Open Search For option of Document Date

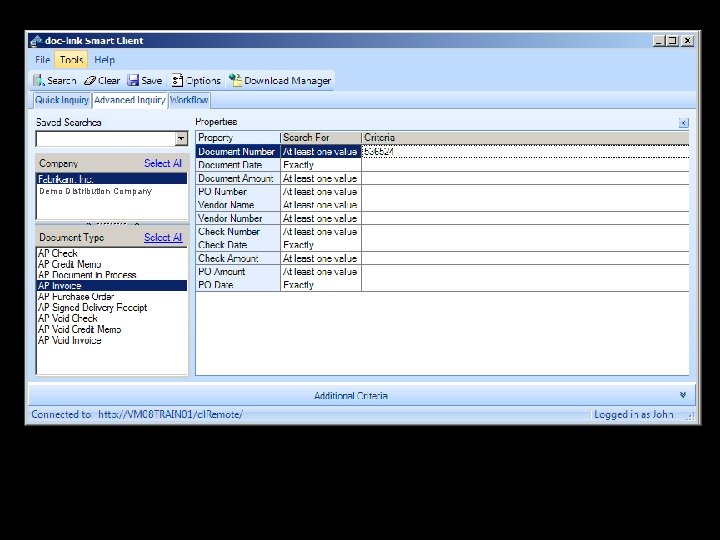321,165
